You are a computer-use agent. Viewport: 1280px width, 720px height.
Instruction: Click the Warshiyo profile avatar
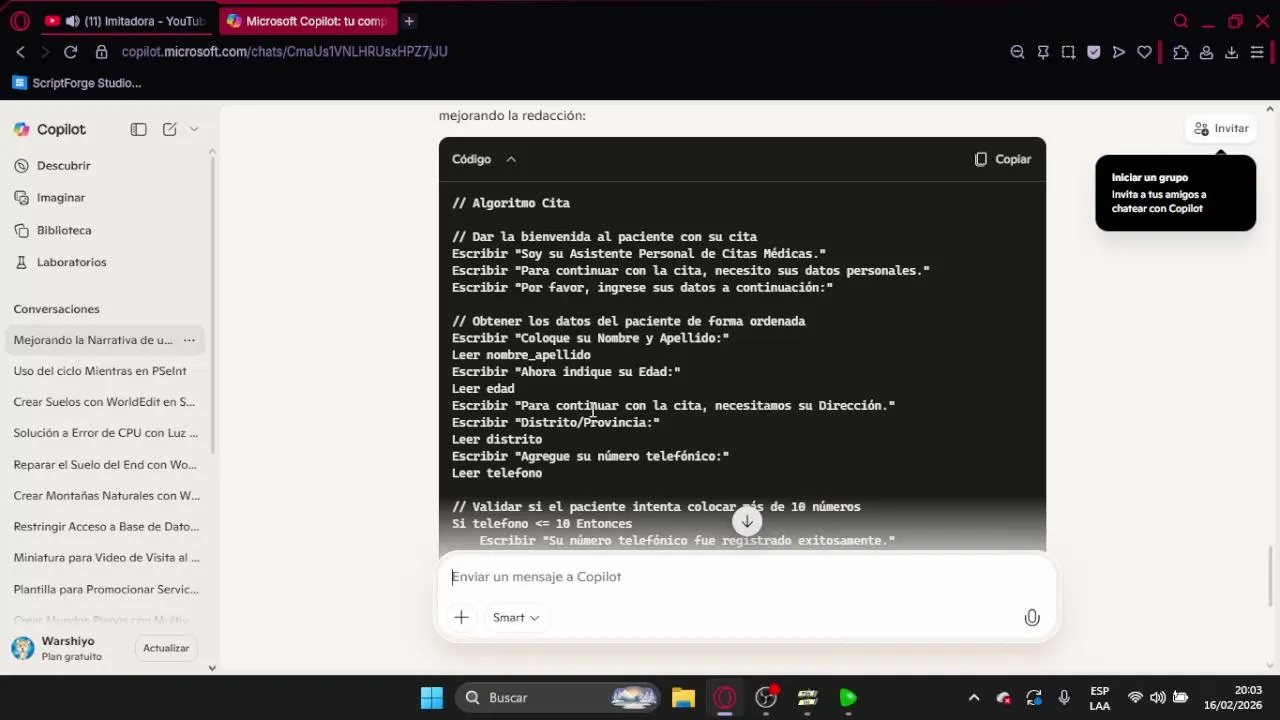pyautogui.click(x=22, y=648)
